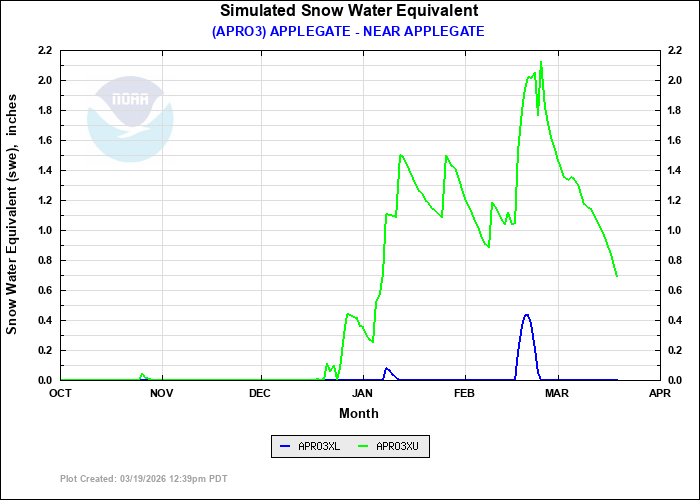Click the Plot Created timestamp text

144,479
